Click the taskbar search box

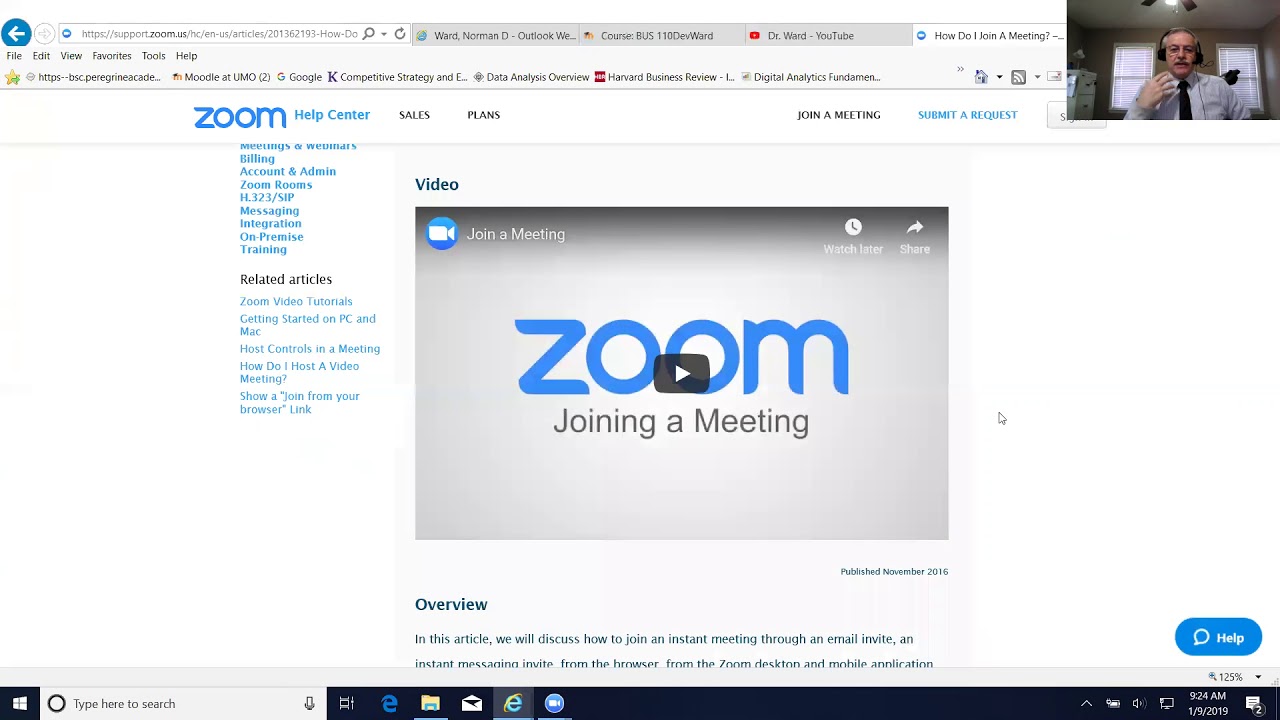[183, 704]
